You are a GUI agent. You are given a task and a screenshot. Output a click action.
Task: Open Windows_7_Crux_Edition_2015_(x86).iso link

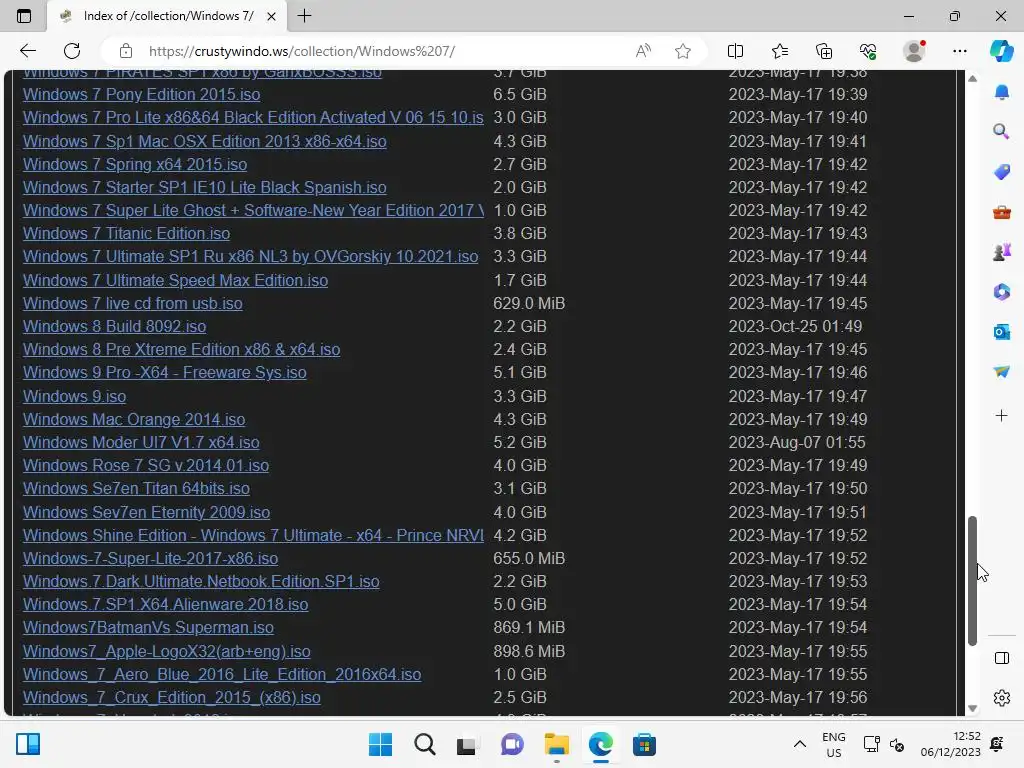172,697
